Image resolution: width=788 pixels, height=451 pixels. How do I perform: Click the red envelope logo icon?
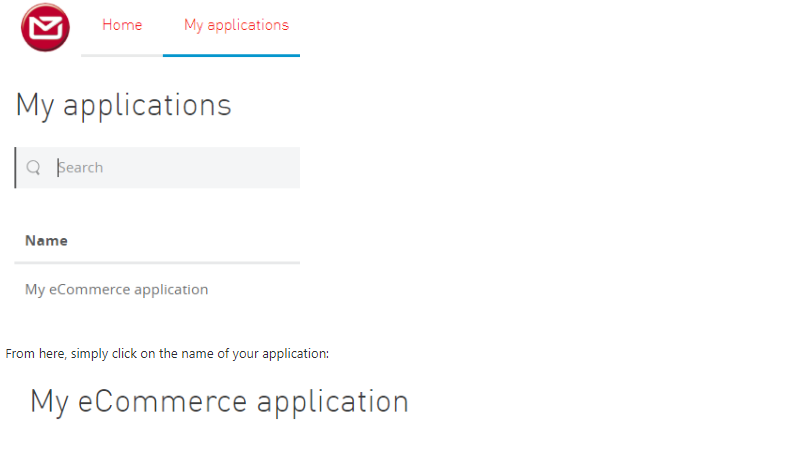45,27
